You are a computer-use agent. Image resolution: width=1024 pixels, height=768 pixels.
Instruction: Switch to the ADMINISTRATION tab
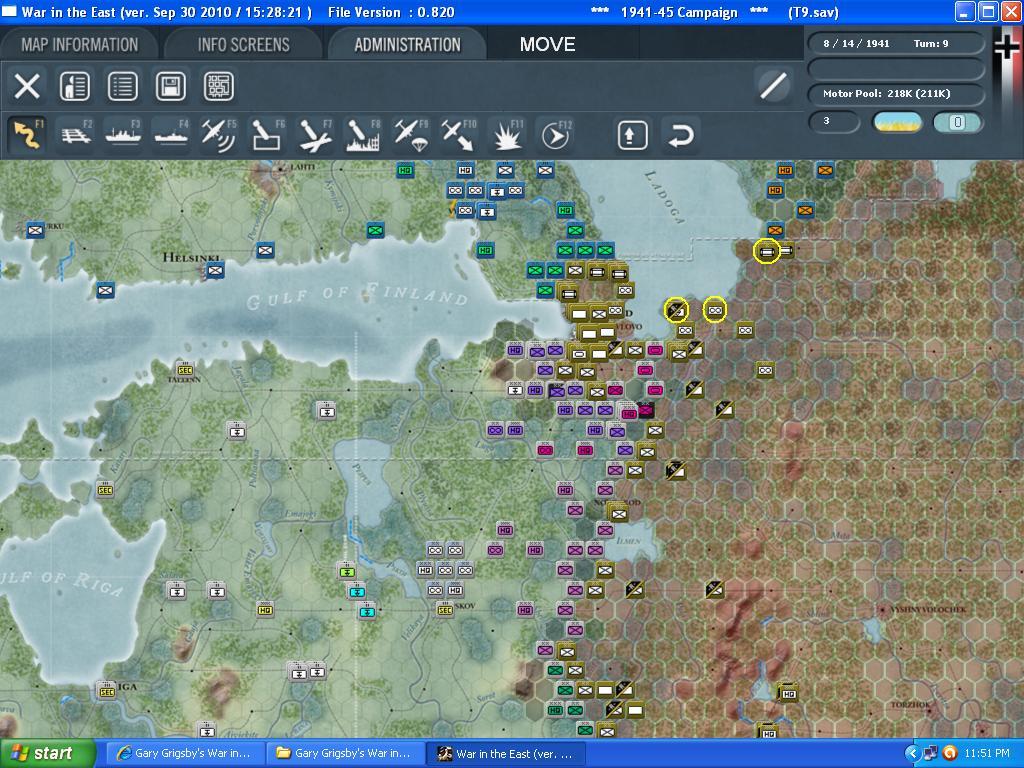click(408, 44)
